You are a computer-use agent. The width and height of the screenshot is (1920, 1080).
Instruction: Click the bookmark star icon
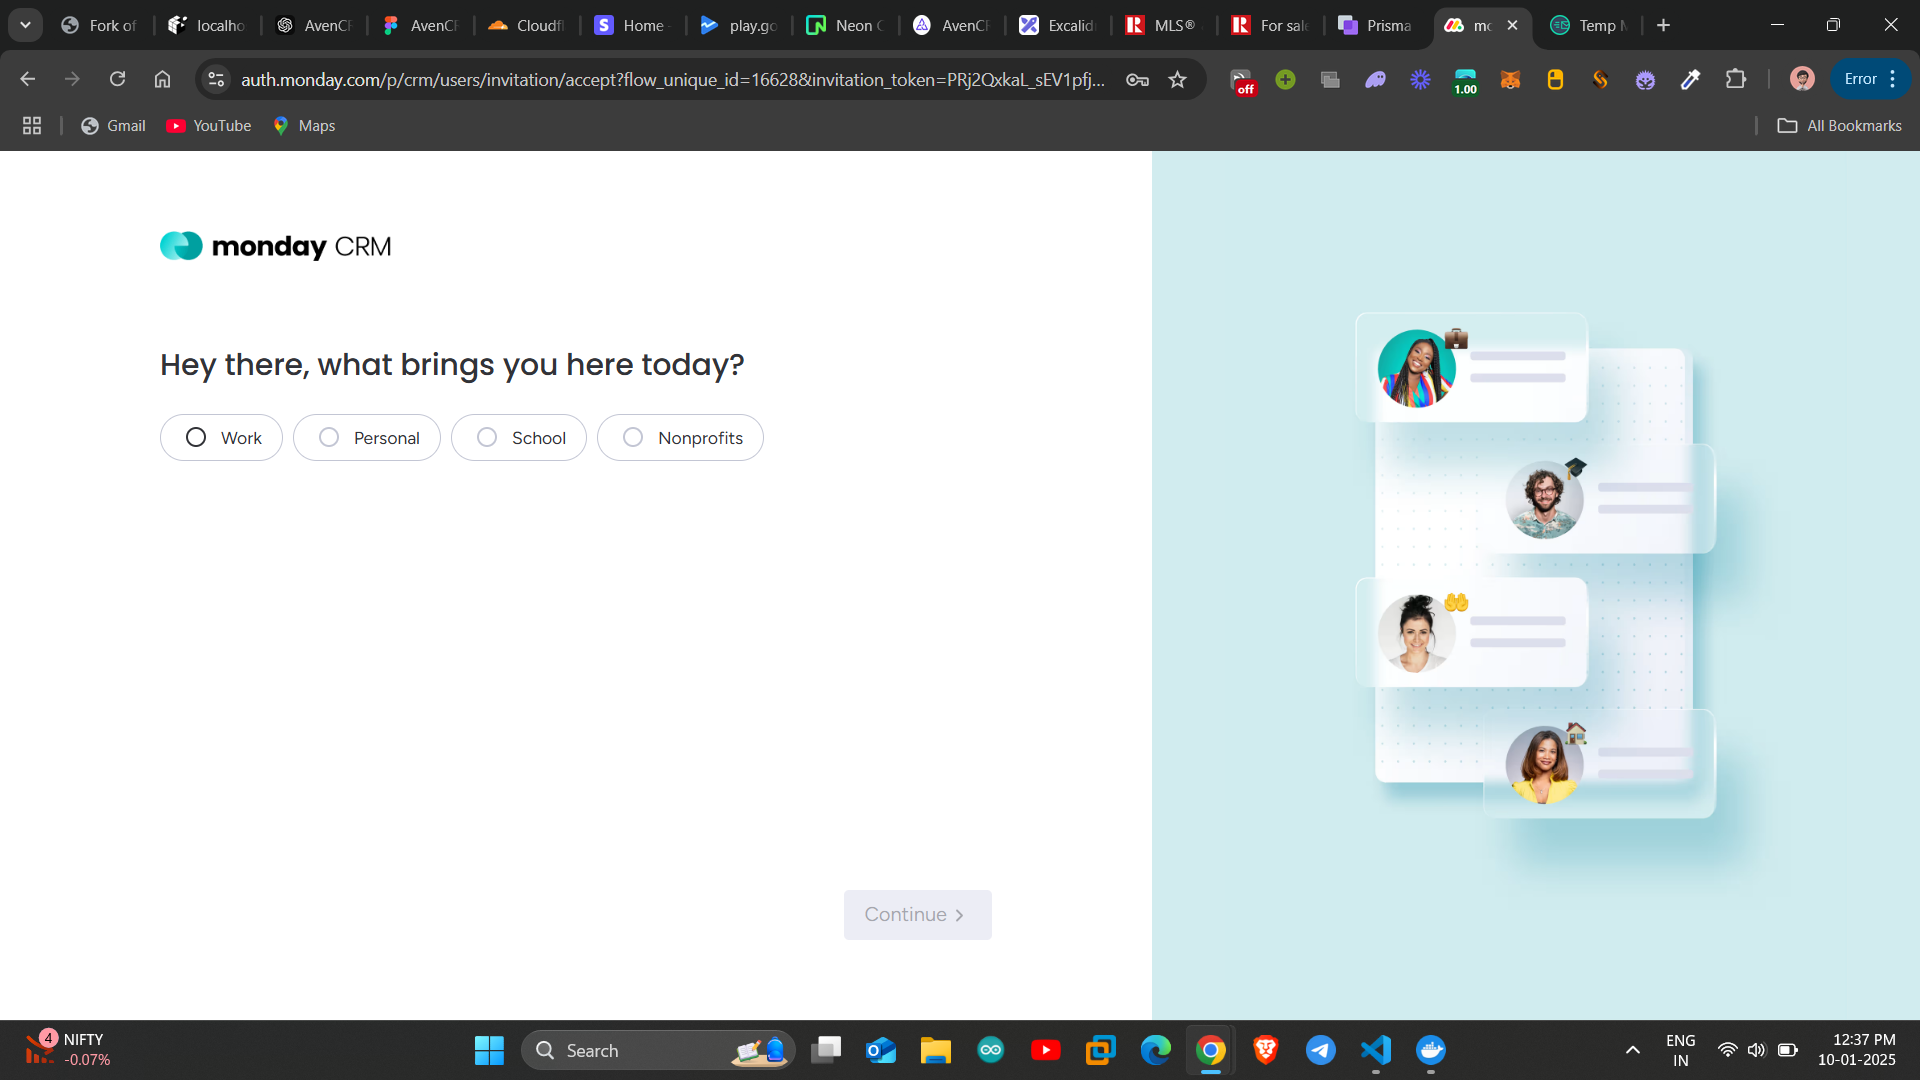(1178, 80)
